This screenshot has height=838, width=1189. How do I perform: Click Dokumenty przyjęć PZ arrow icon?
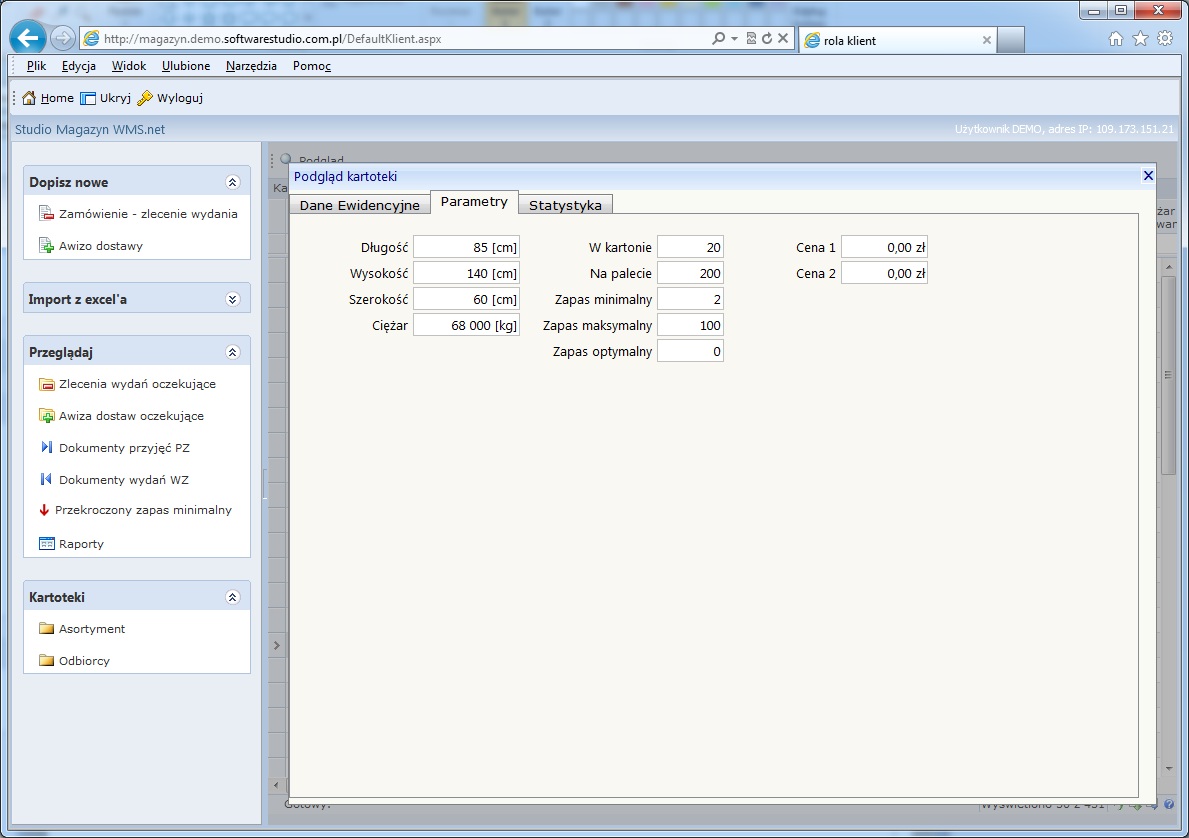[46, 447]
